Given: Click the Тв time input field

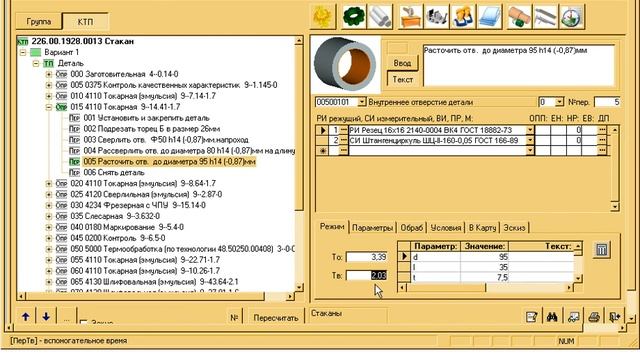Looking at the screenshot, I should coord(367,276).
